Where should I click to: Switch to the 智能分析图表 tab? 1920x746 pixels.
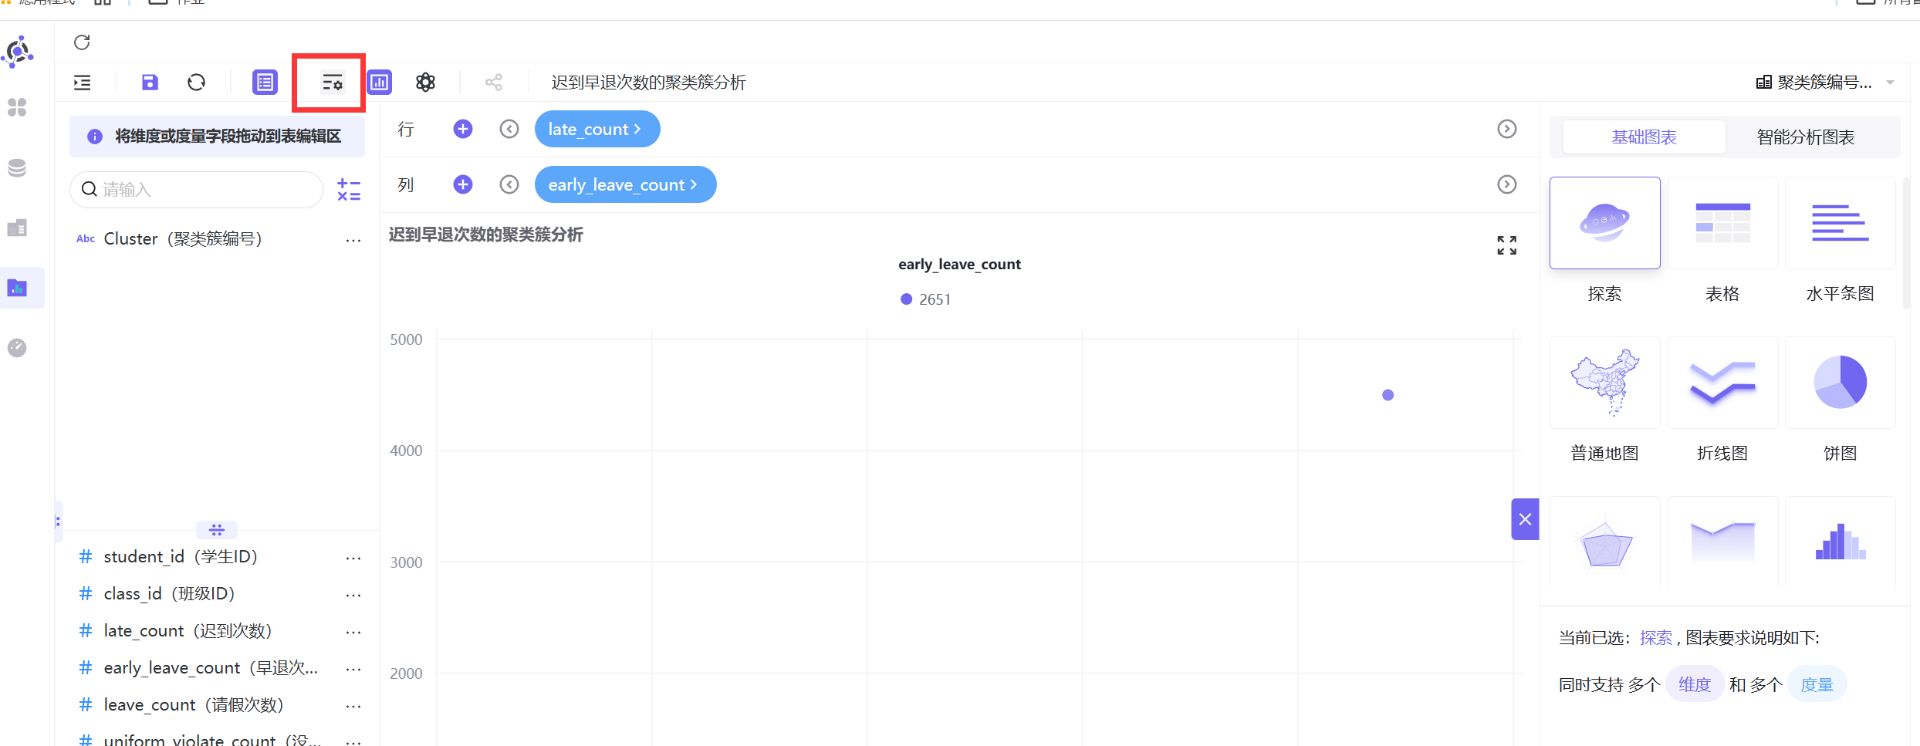click(1805, 137)
